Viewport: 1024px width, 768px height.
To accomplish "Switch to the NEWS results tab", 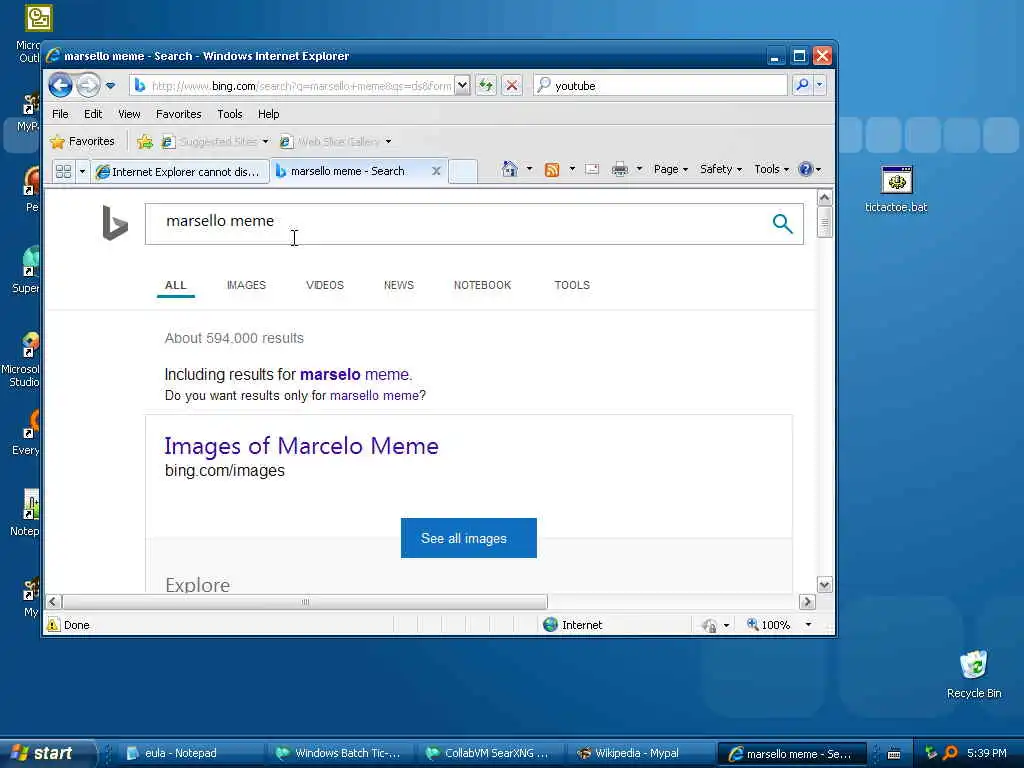I will tap(399, 285).
